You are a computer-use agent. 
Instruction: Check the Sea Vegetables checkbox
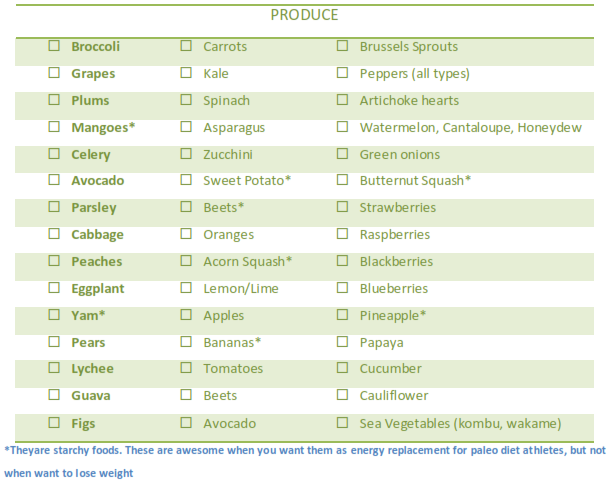pos(342,423)
